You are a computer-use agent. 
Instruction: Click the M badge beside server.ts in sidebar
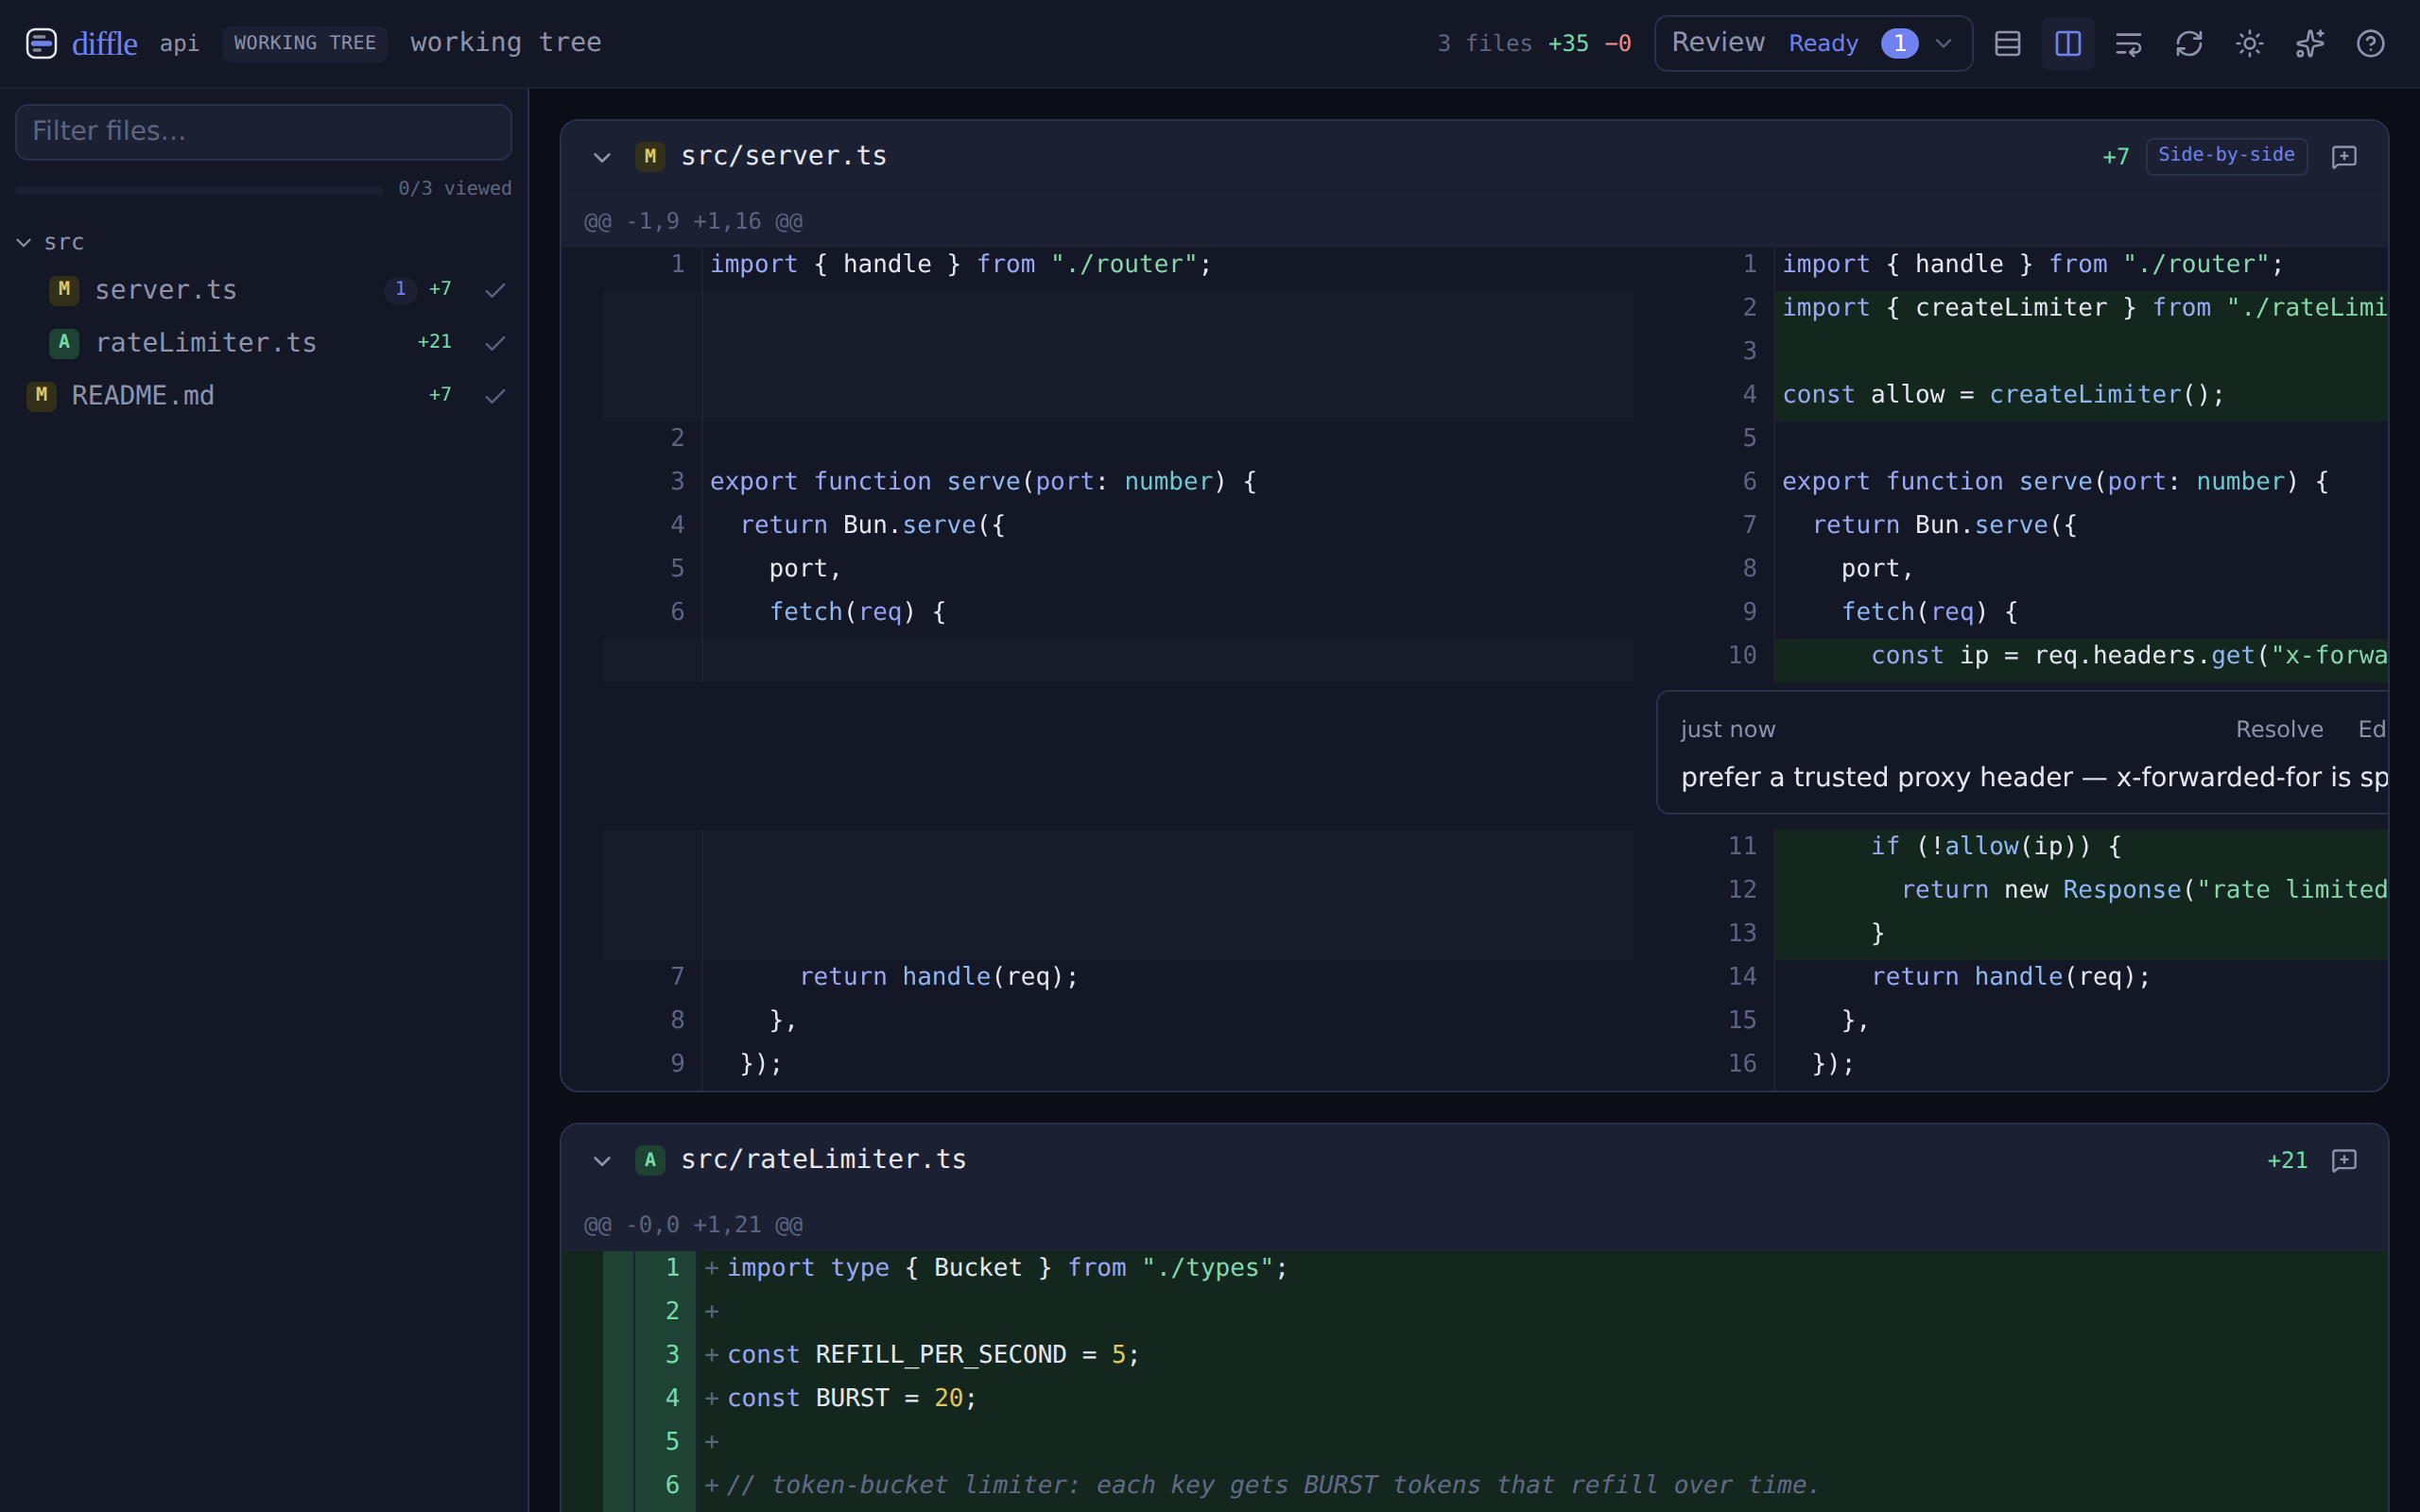tap(64, 289)
